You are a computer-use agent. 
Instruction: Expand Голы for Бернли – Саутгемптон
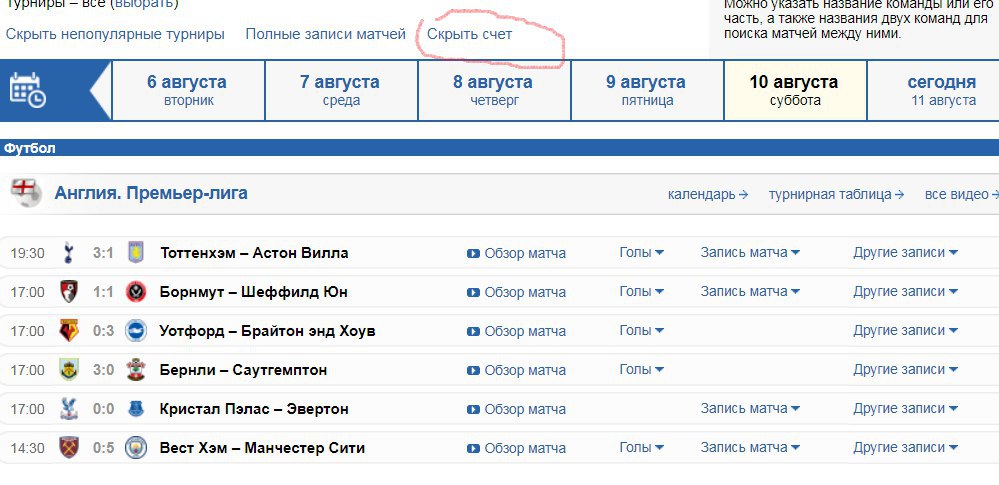pyautogui.click(x=642, y=369)
